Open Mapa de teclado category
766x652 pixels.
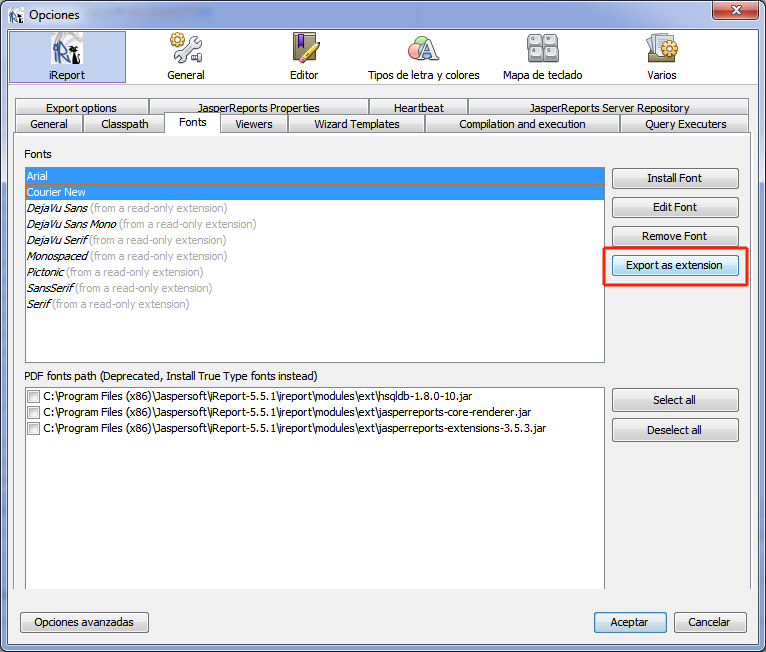[542, 57]
